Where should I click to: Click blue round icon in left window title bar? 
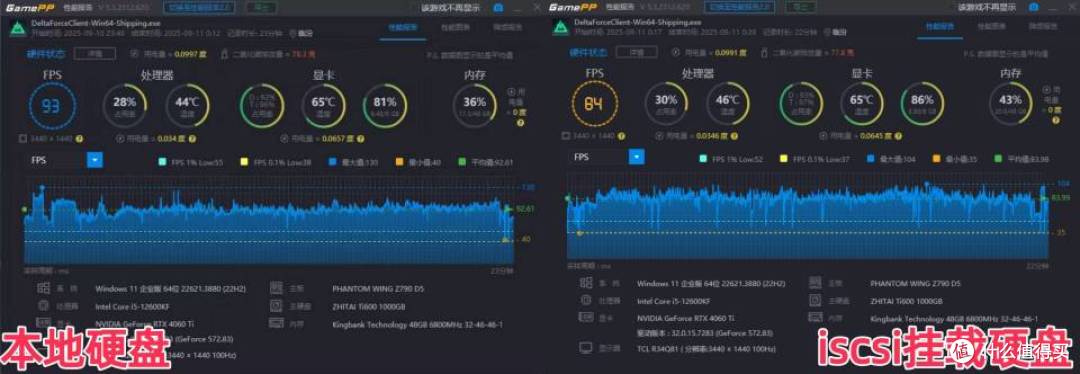pos(499,9)
